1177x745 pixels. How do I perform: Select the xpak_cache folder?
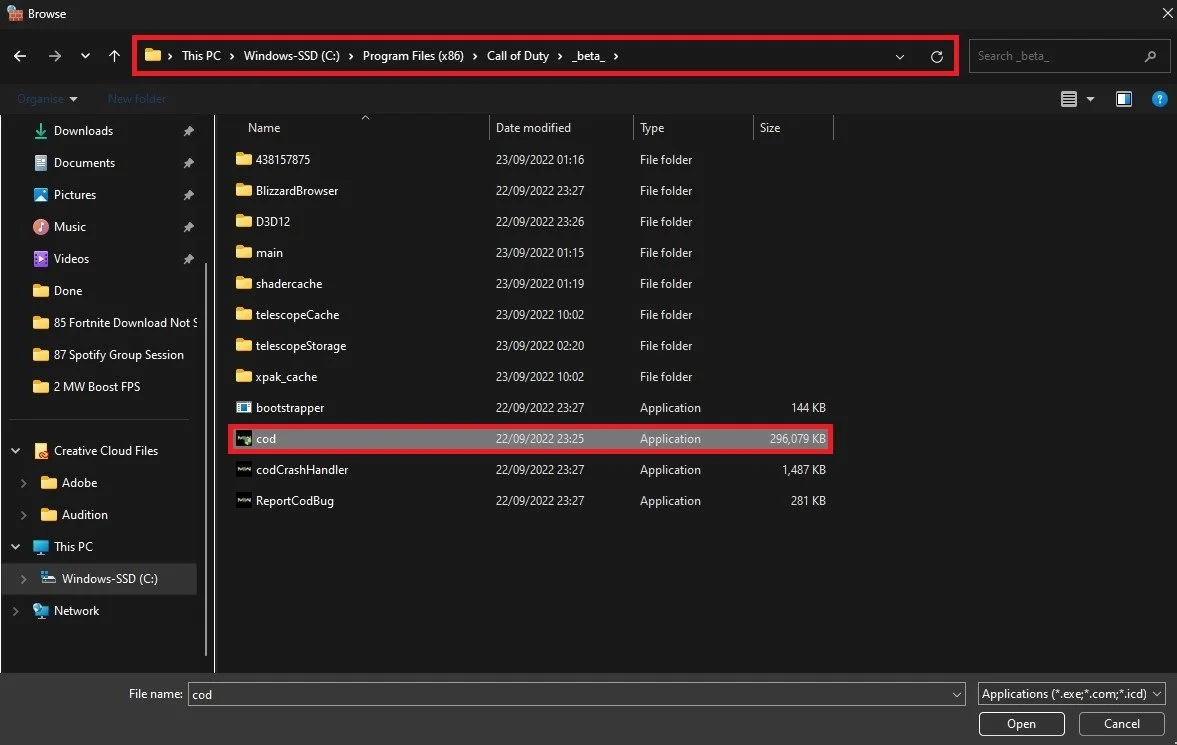click(x=286, y=377)
